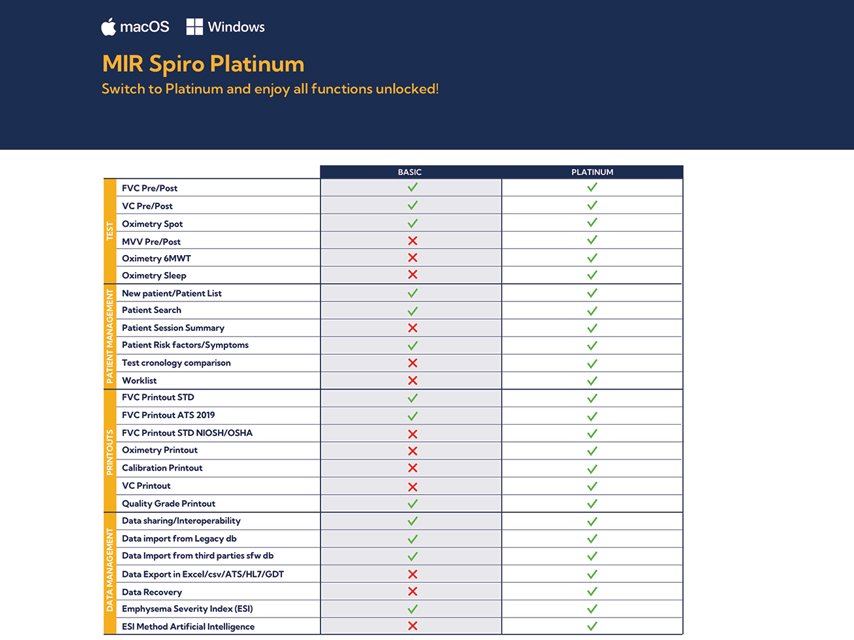Click the 'Data sharing/Interoperability' row label
Image resolution: width=854 pixels, height=640 pixels.
pyautogui.click(x=181, y=521)
